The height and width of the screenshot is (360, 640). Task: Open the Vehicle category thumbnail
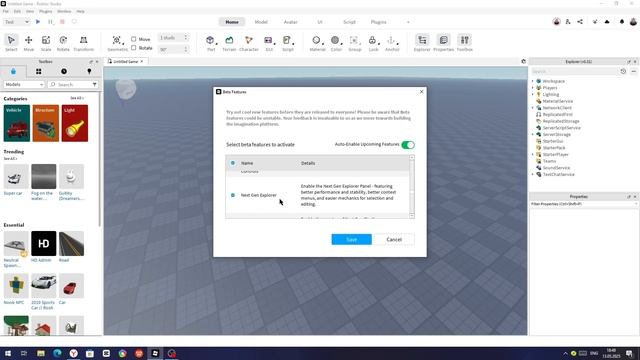pyautogui.click(x=17, y=123)
